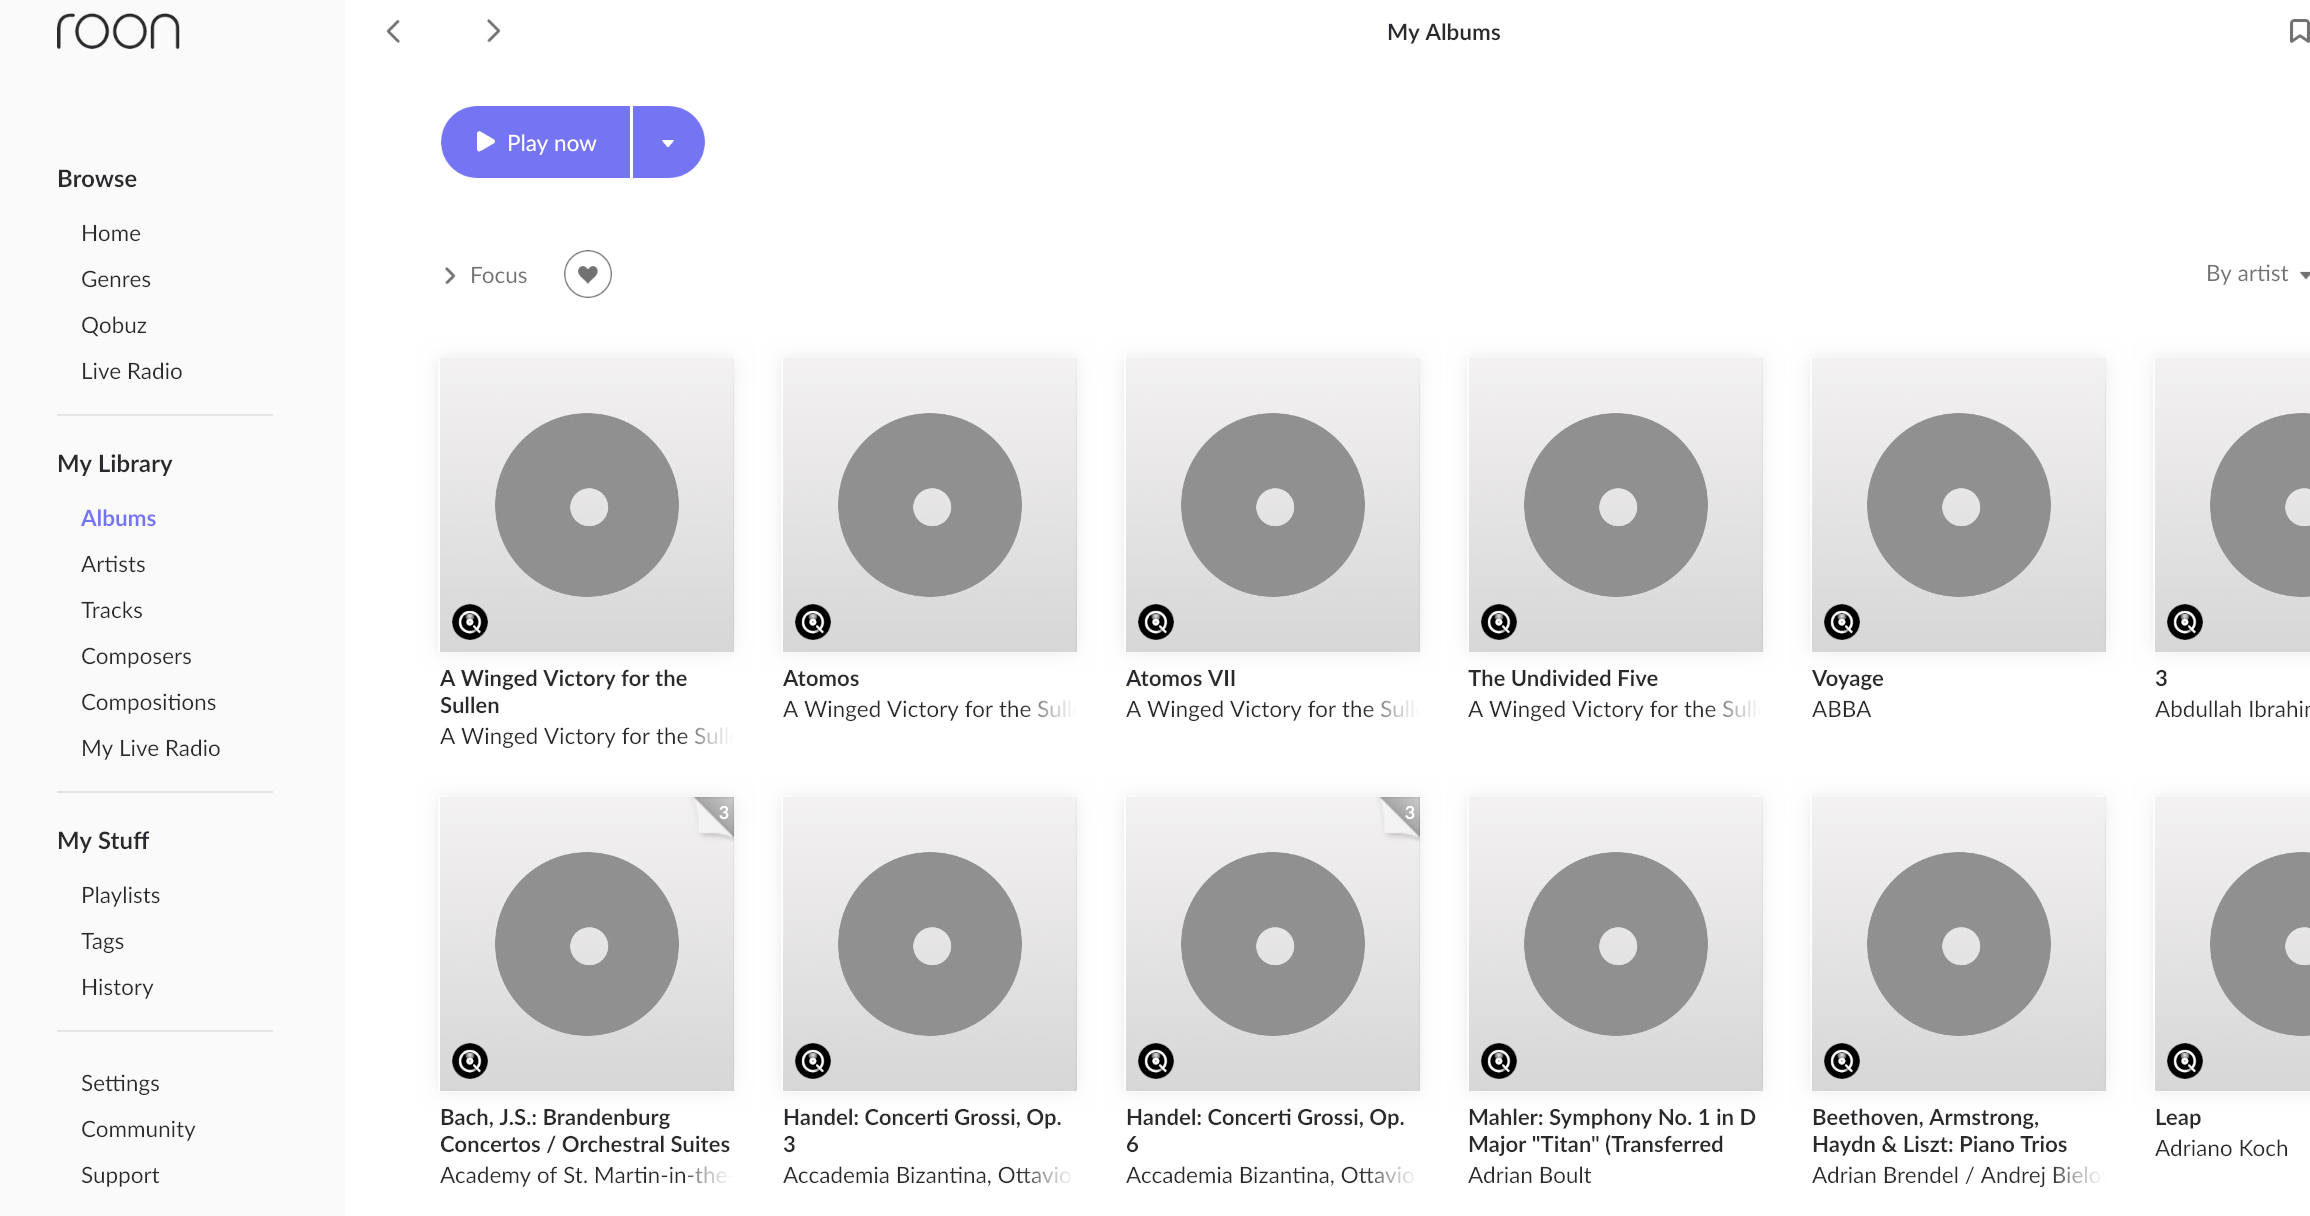The width and height of the screenshot is (2310, 1216).
Task: Go forward with the right arrow
Action: click(x=492, y=32)
